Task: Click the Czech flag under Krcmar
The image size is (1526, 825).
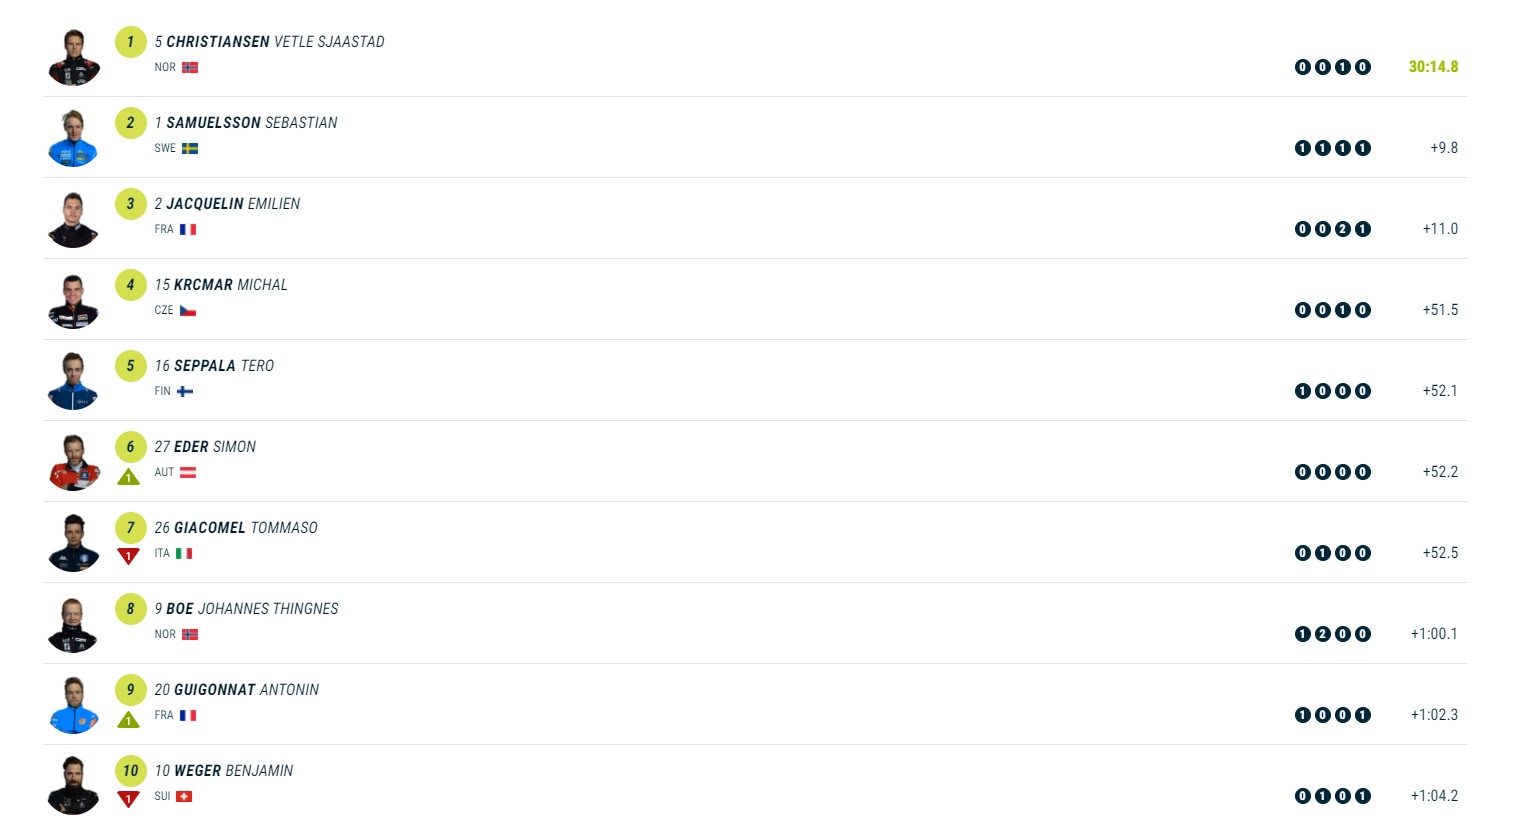Action: (188, 311)
